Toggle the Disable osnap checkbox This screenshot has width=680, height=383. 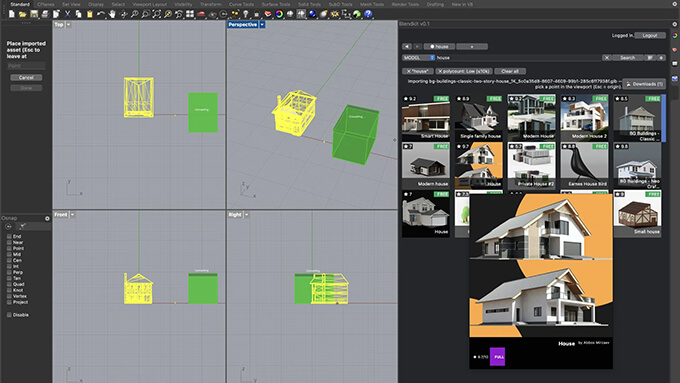[9, 315]
